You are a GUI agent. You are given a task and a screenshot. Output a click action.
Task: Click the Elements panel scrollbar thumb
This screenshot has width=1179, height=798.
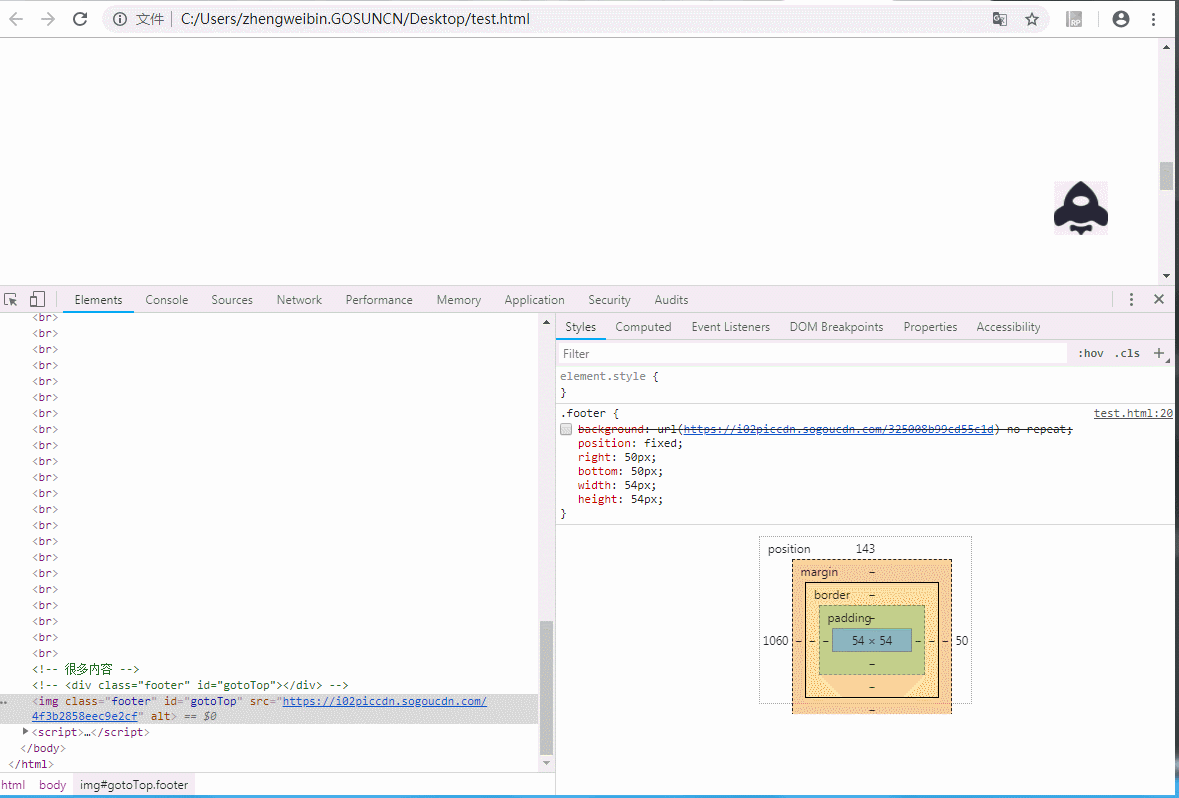[x=547, y=687]
